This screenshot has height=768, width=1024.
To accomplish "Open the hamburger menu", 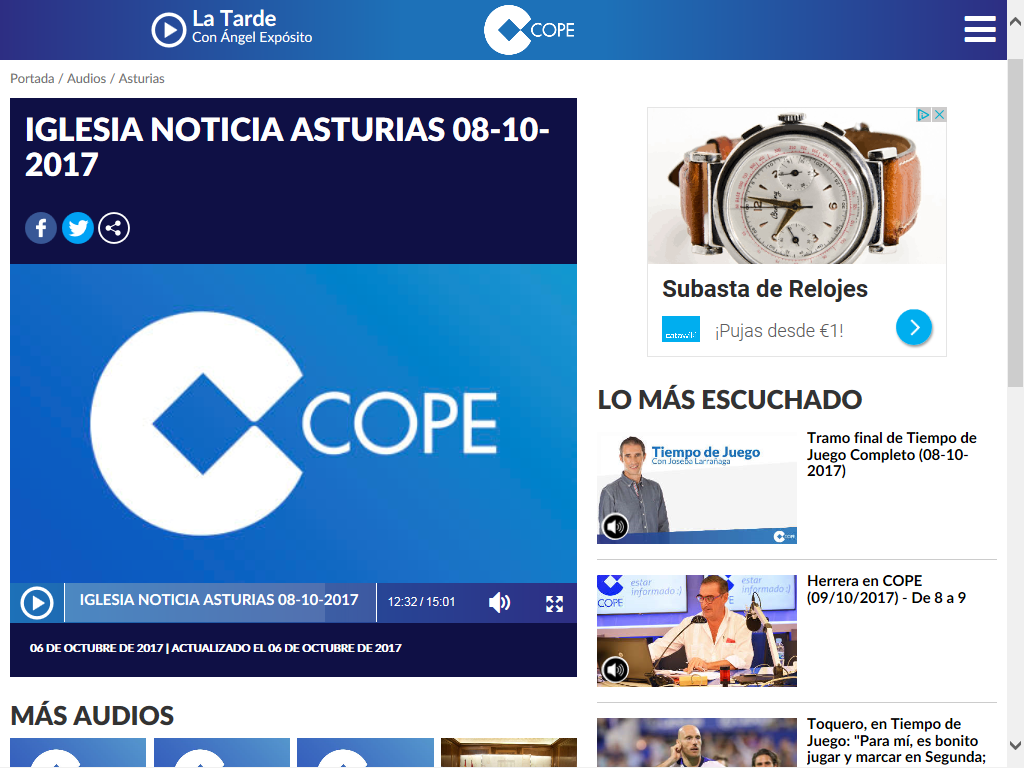I will (980, 29).
